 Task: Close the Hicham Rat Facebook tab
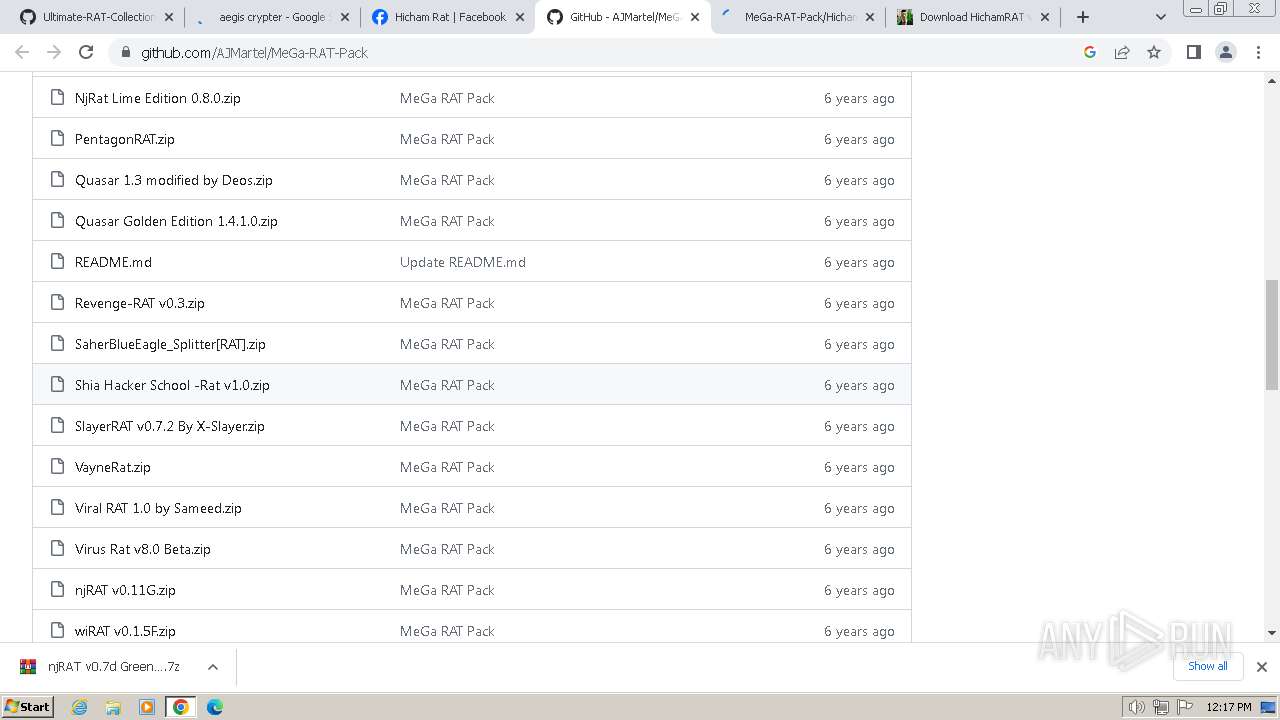click(x=519, y=17)
